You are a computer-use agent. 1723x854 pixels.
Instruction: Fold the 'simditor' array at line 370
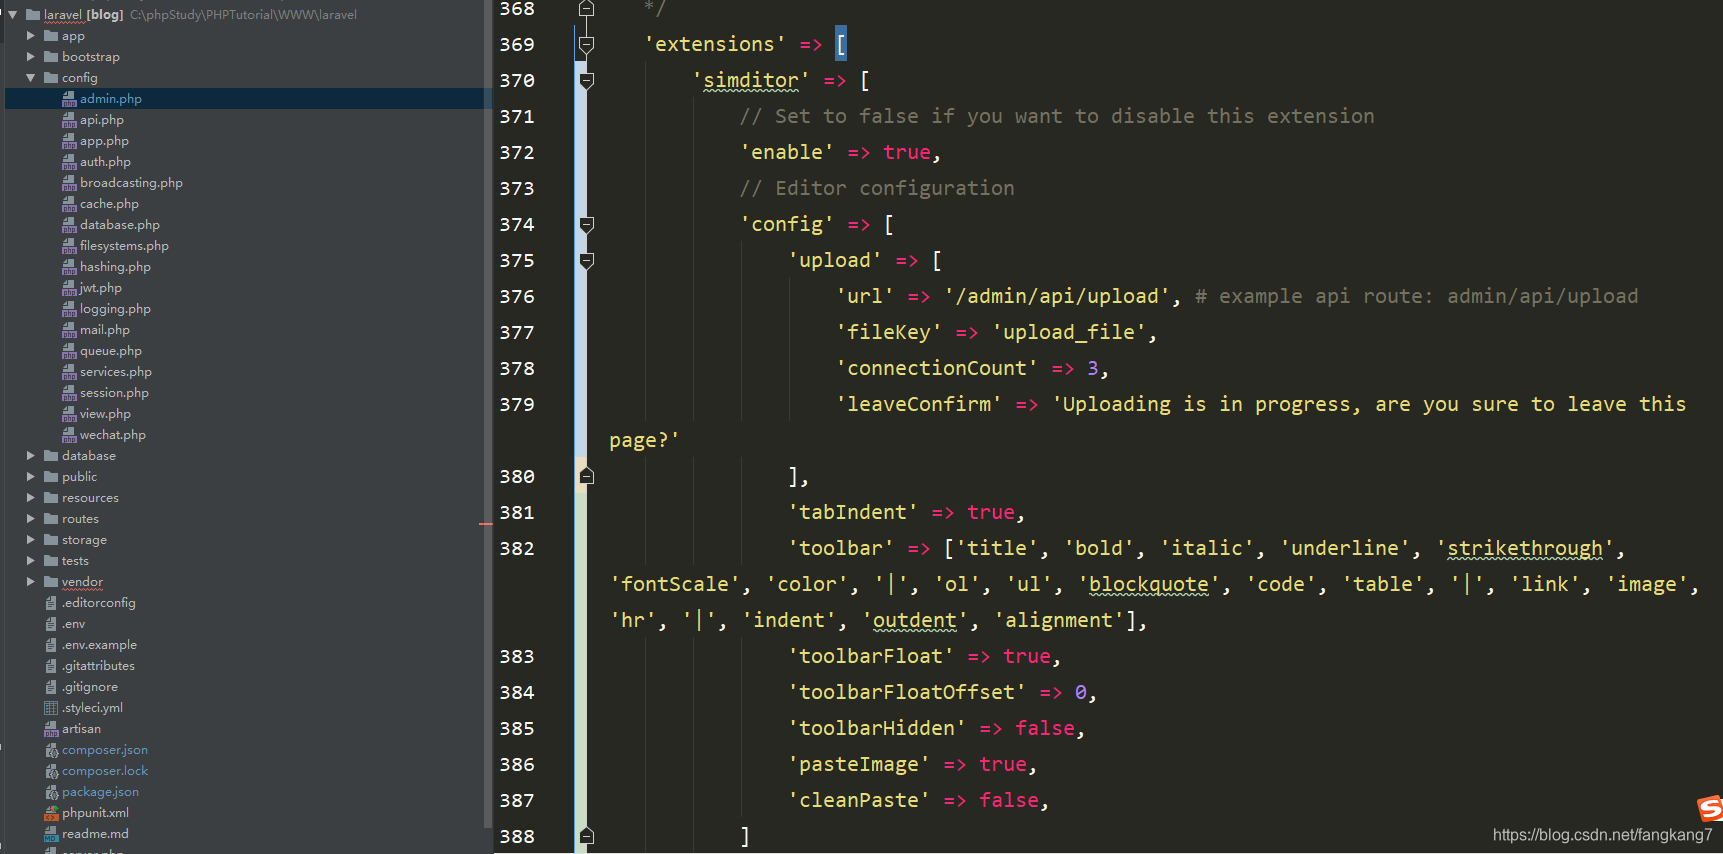(x=587, y=80)
